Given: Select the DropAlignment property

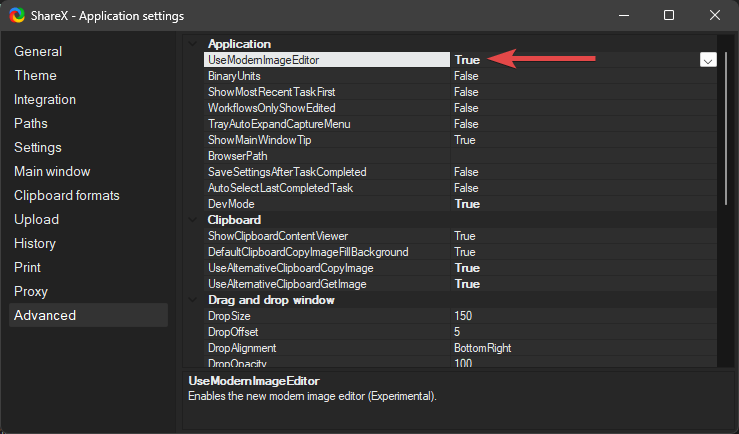Looking at the screenshot, I should point(242,348).
